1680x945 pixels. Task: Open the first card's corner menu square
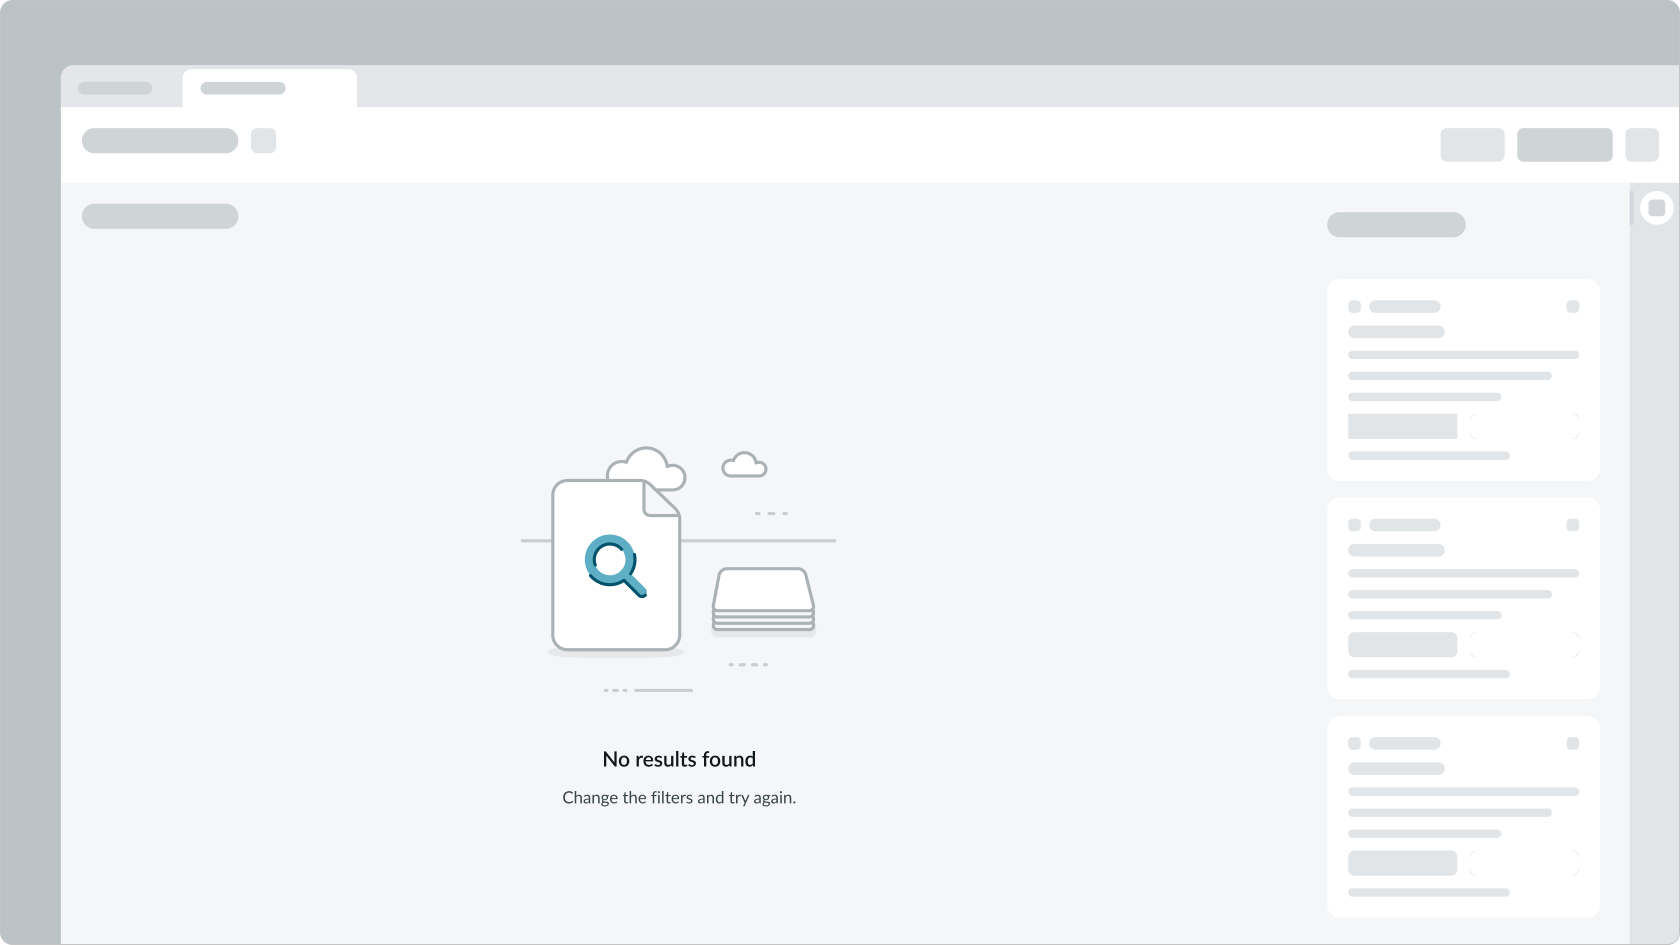pyautogui.click(x=1573, y=307)
